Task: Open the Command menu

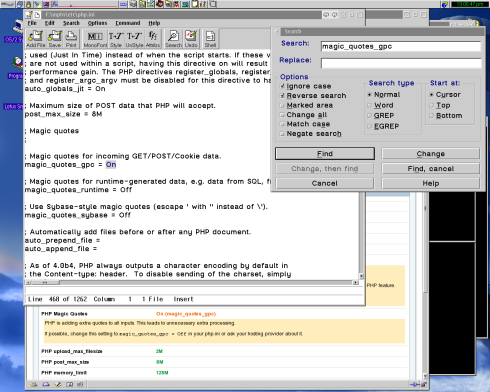Action: [x=128, y=23]
